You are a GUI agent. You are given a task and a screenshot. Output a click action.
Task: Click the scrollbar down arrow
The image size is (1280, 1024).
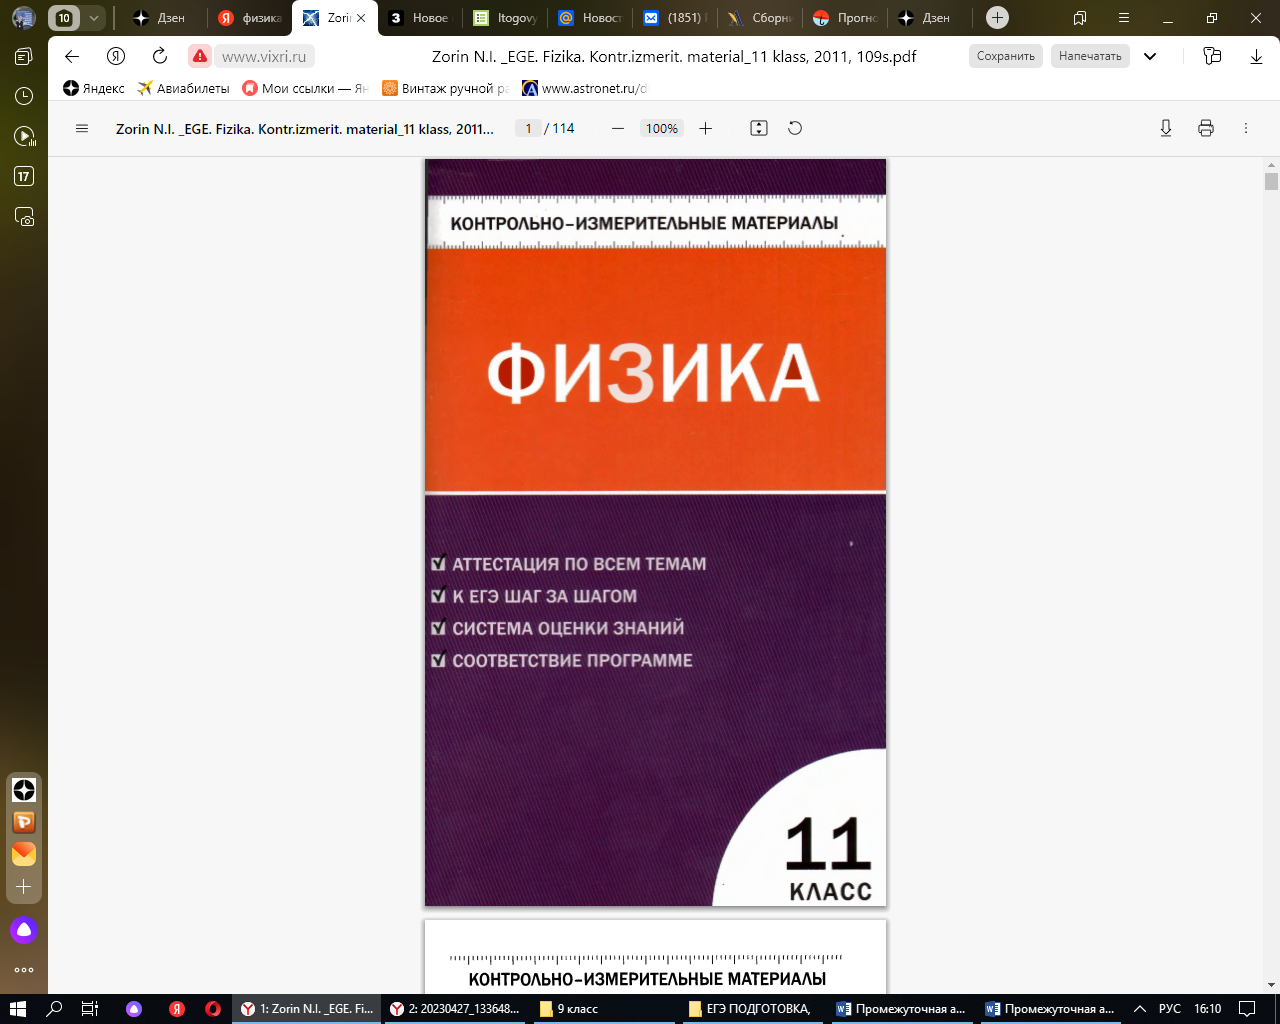point(1271,985)
